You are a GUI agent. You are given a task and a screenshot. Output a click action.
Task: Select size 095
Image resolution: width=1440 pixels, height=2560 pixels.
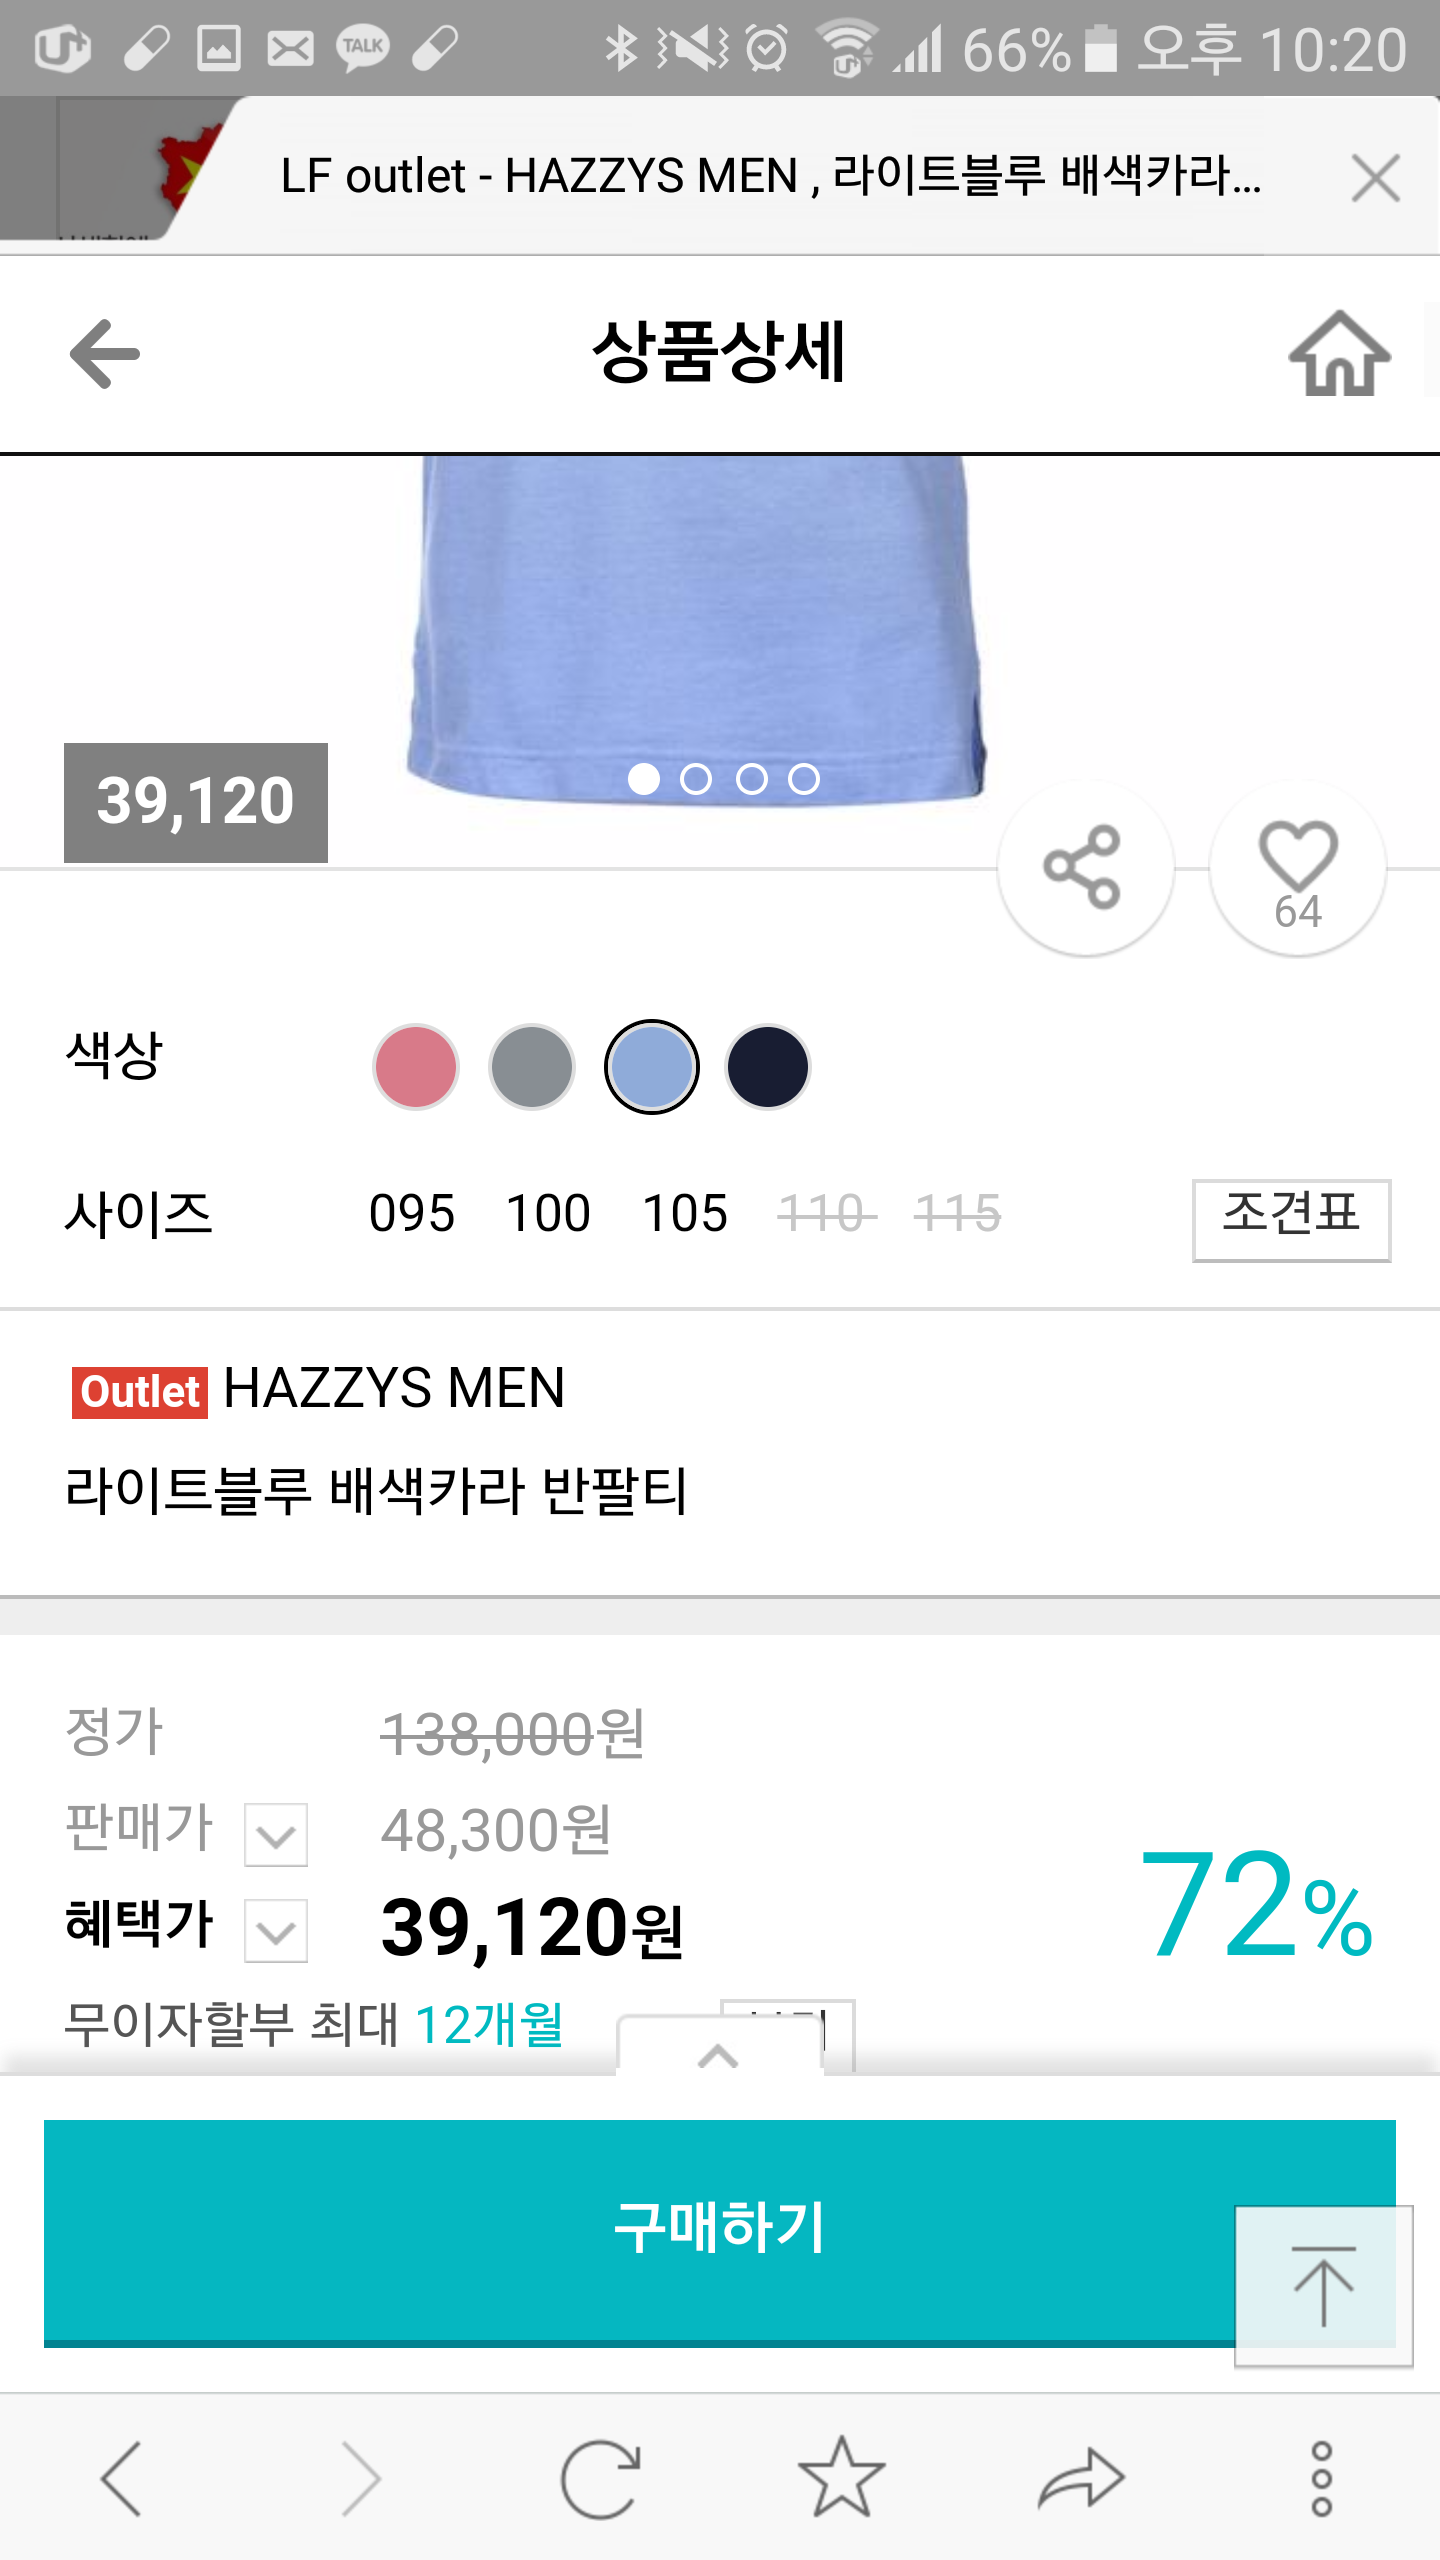pyautogui.click(x=412, y=1214)
